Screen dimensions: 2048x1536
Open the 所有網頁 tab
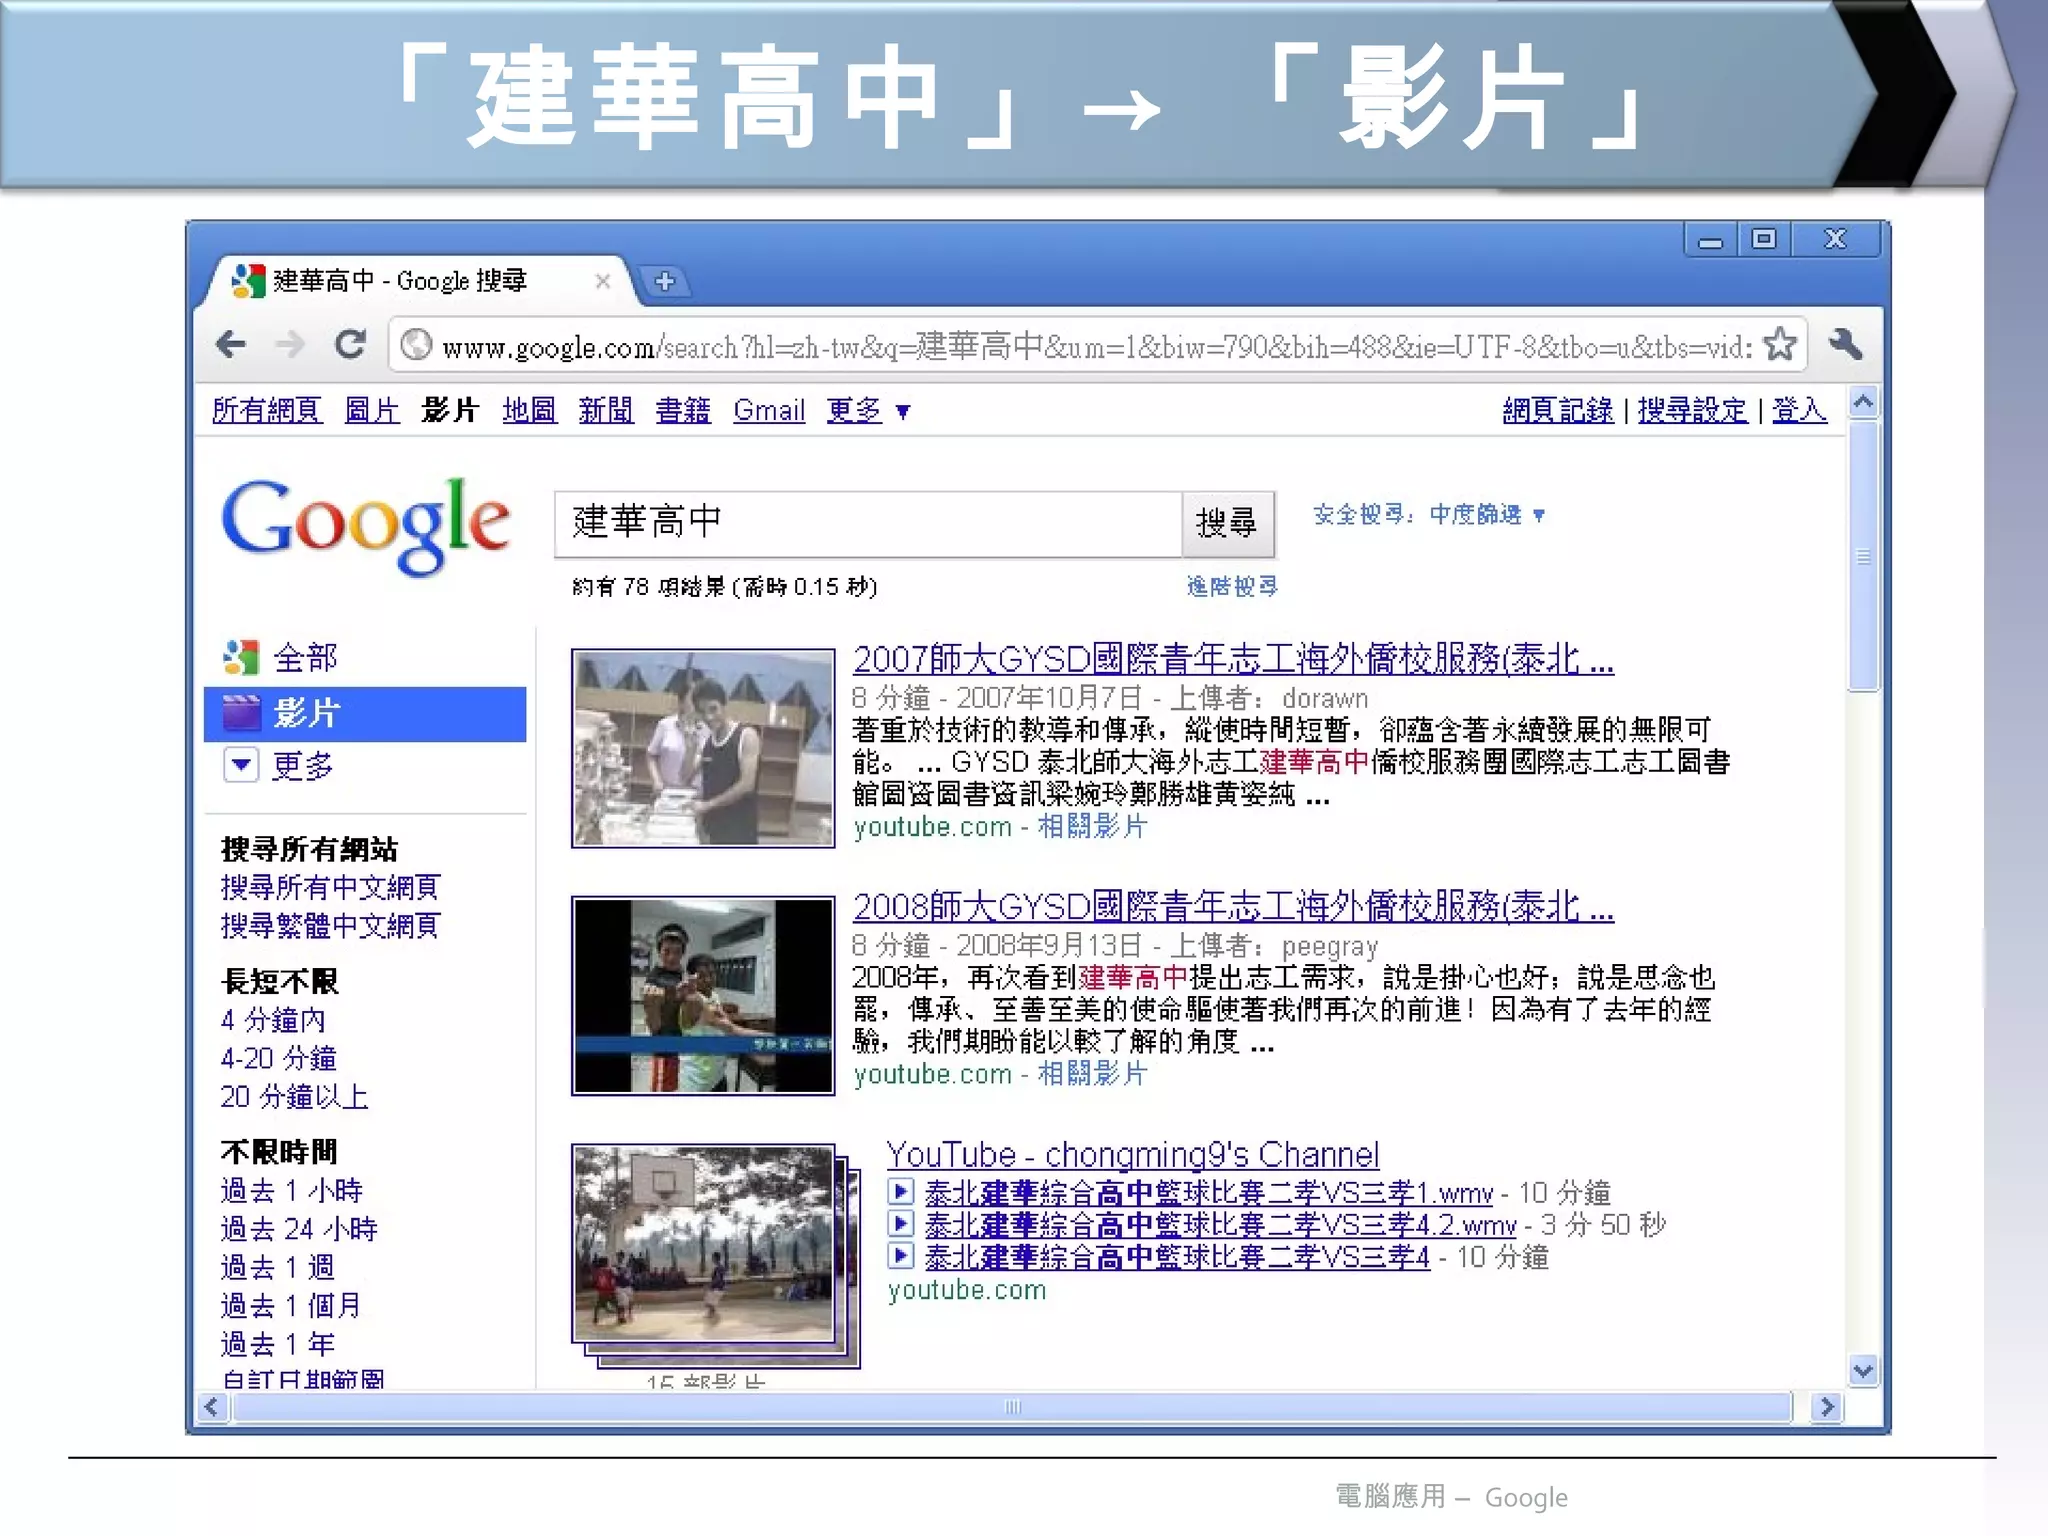[x=267, y=411]
